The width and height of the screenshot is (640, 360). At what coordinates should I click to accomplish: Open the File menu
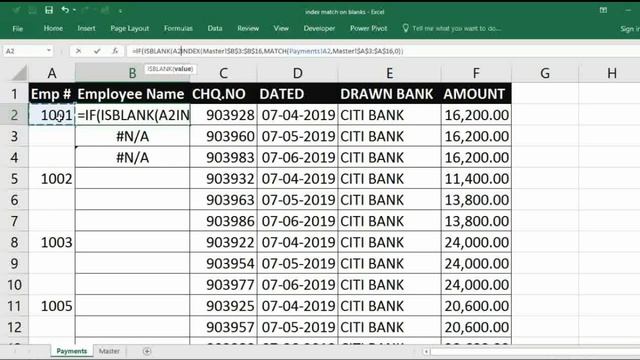pos(18,29)
